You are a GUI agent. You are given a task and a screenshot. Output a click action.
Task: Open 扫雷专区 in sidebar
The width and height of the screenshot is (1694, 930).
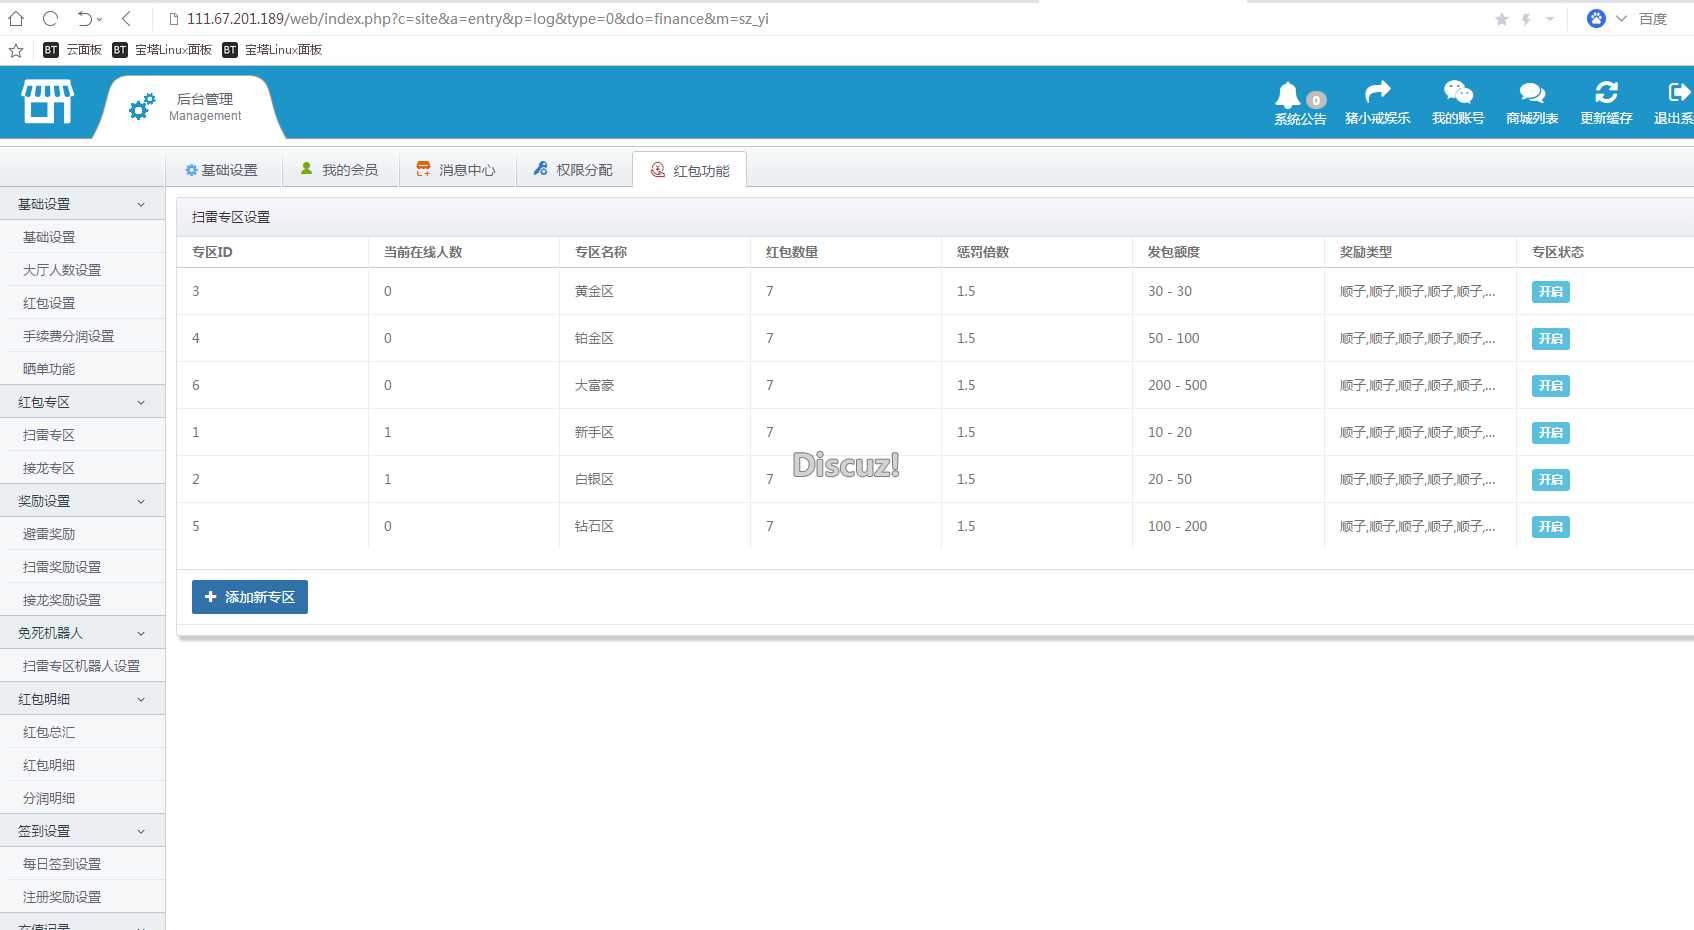point(49,435)
